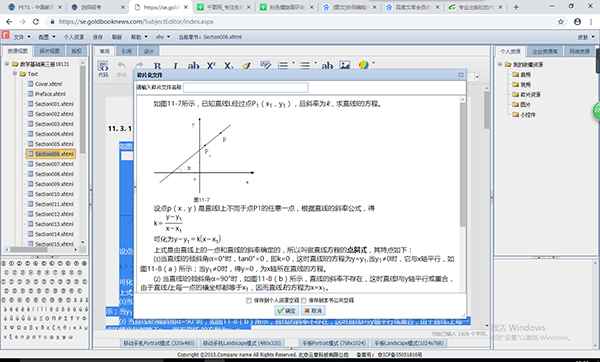Click the Bold formatting icon
This screenshot has height=362, width=600.
pyautogui.click(x=157, y=66)
